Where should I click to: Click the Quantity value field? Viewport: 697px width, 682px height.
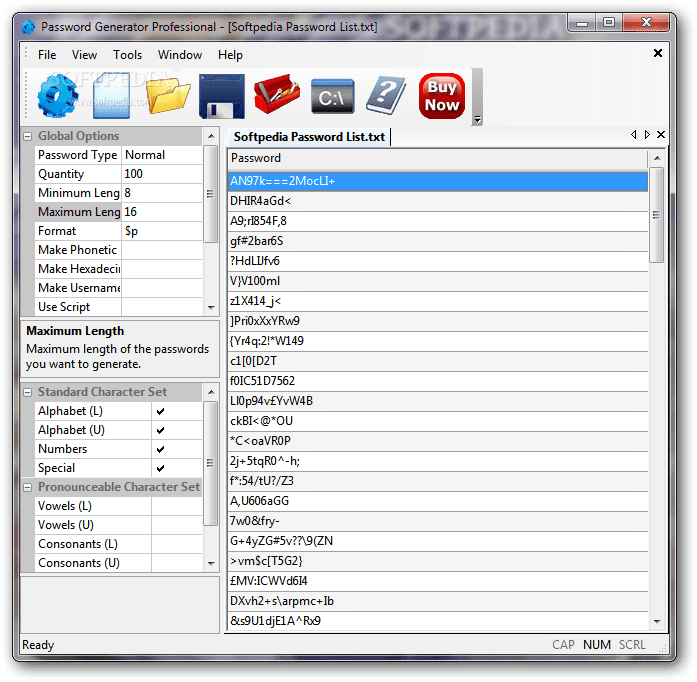[160, 174]
